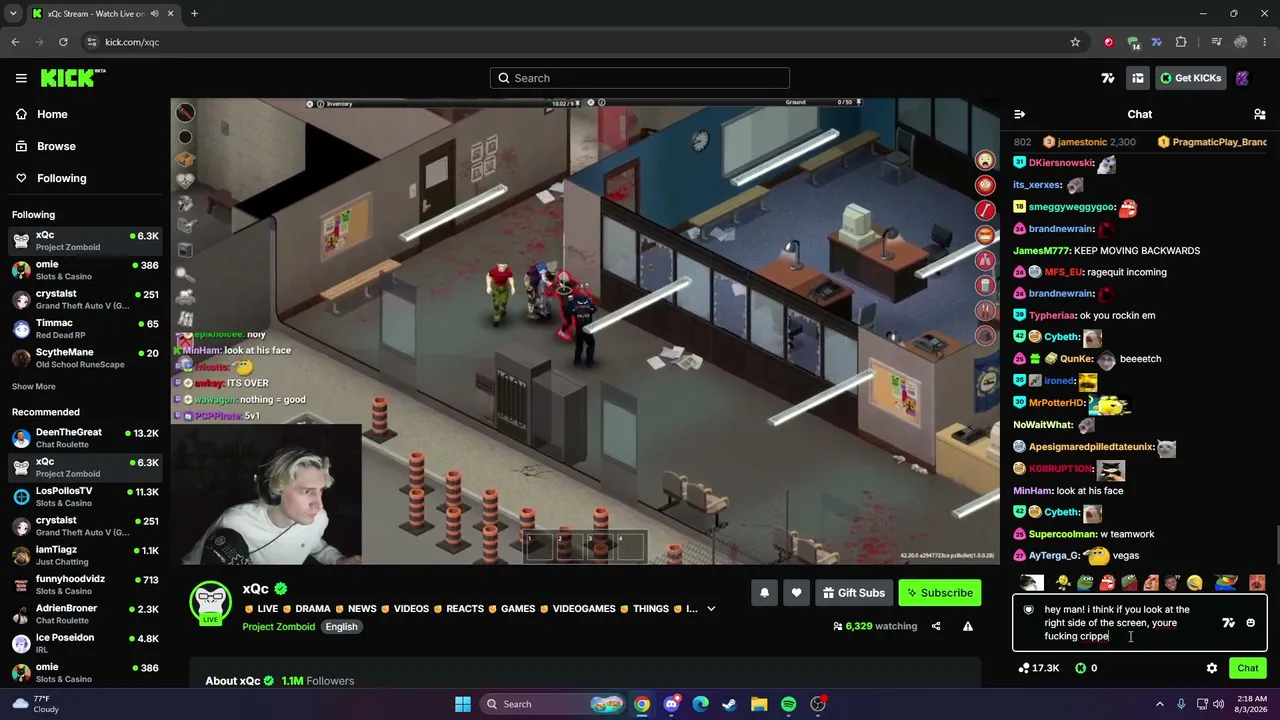The image size is (1280, 720).
Task: Expand the stream title chevron
Action: coord(711,608)
